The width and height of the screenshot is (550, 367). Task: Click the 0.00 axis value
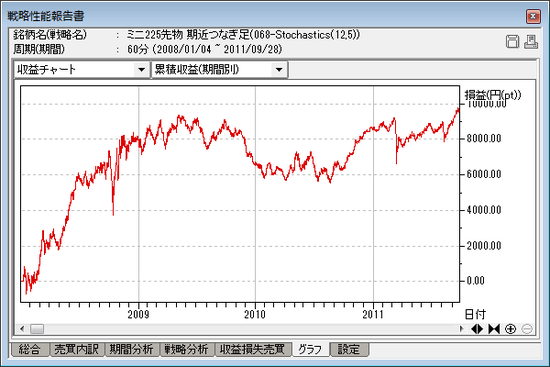pyautogui.click(x=476, y=281)
